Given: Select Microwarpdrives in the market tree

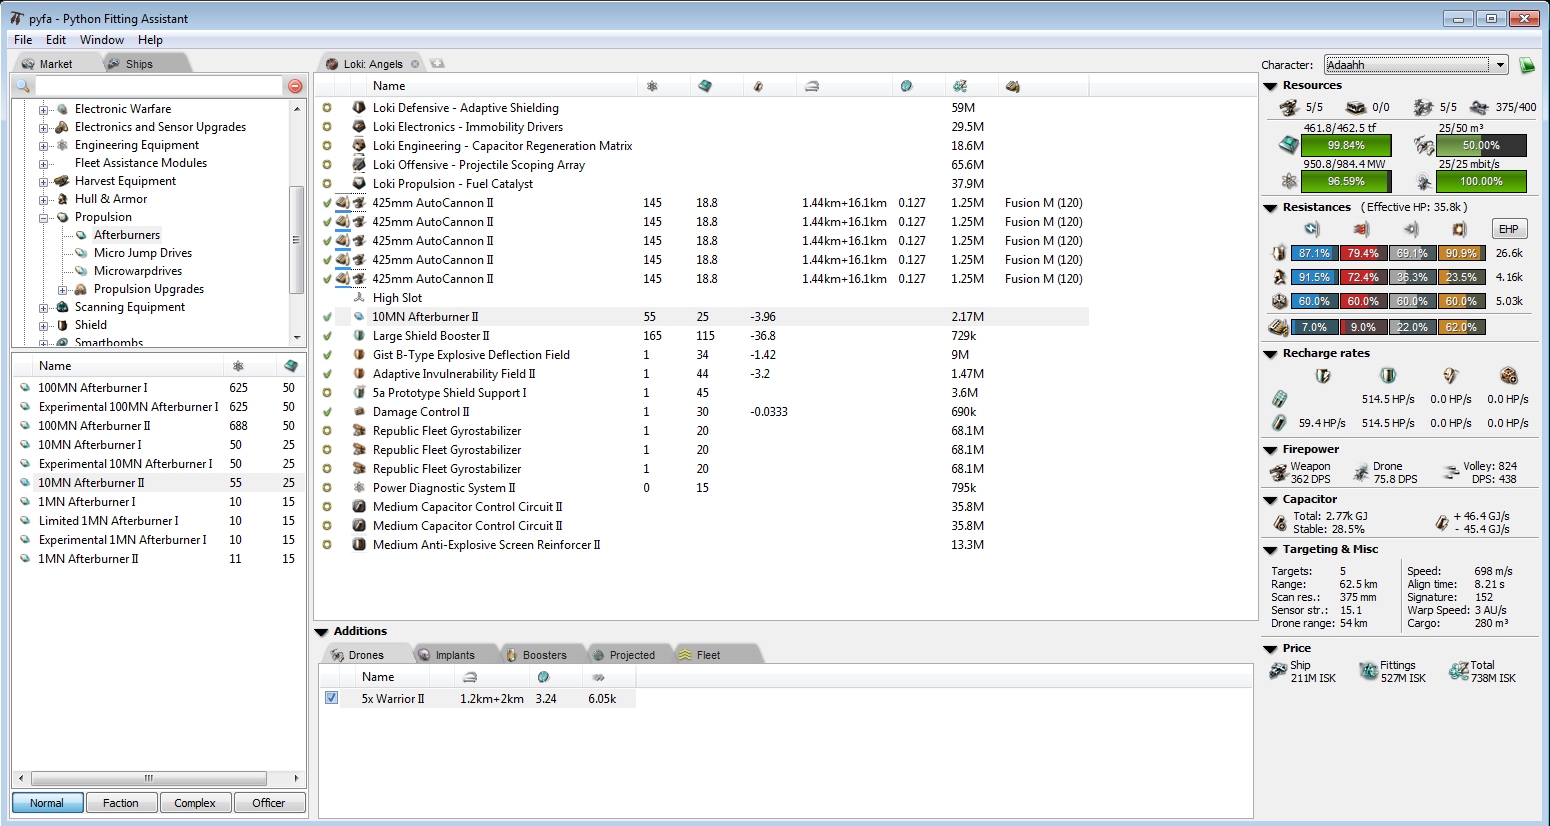Looking at the screenshot, I should coord(138,271).
